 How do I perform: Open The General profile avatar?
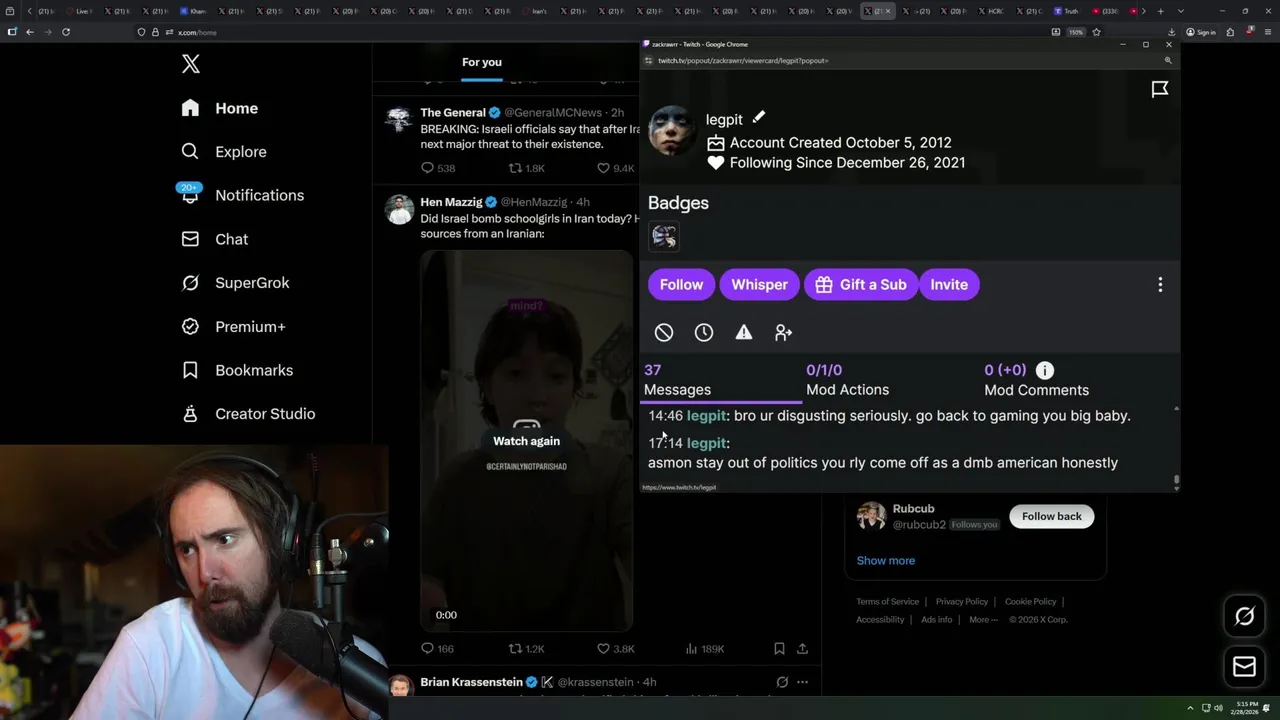tap(400, 119)
